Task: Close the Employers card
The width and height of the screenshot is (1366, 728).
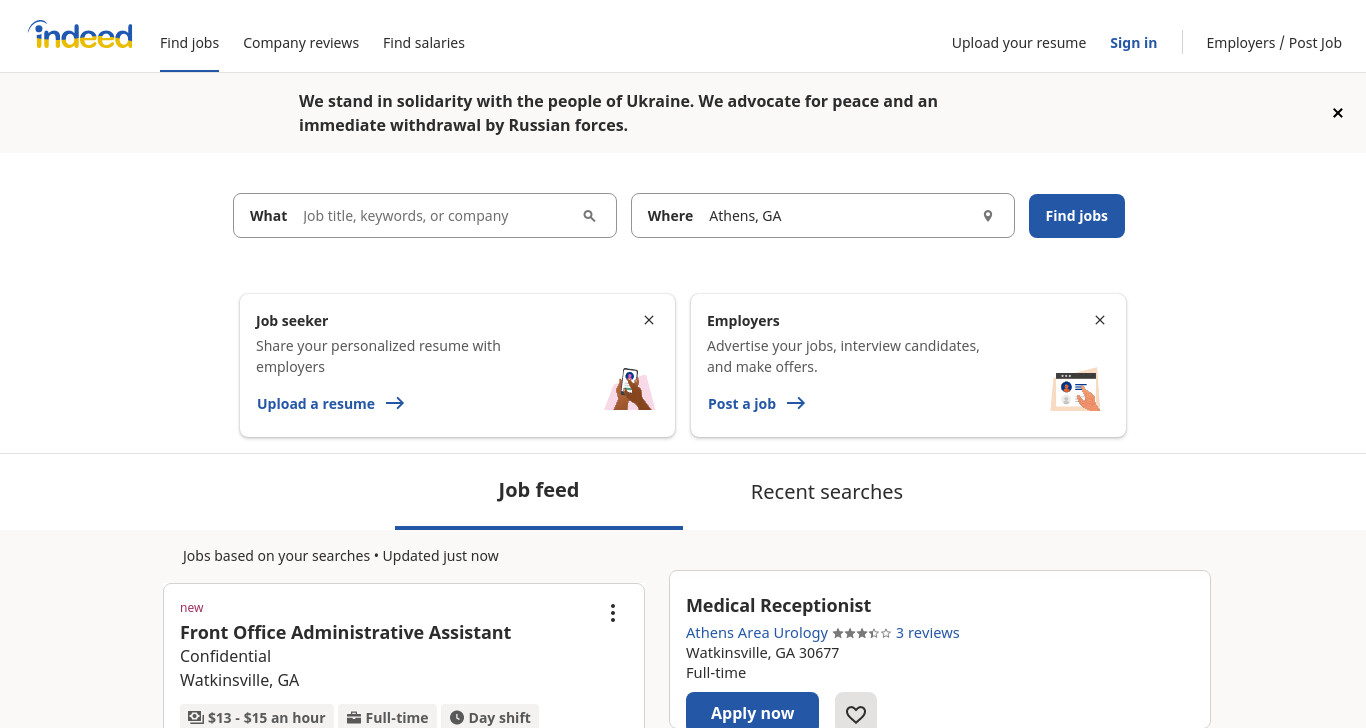Action: 1100,320
